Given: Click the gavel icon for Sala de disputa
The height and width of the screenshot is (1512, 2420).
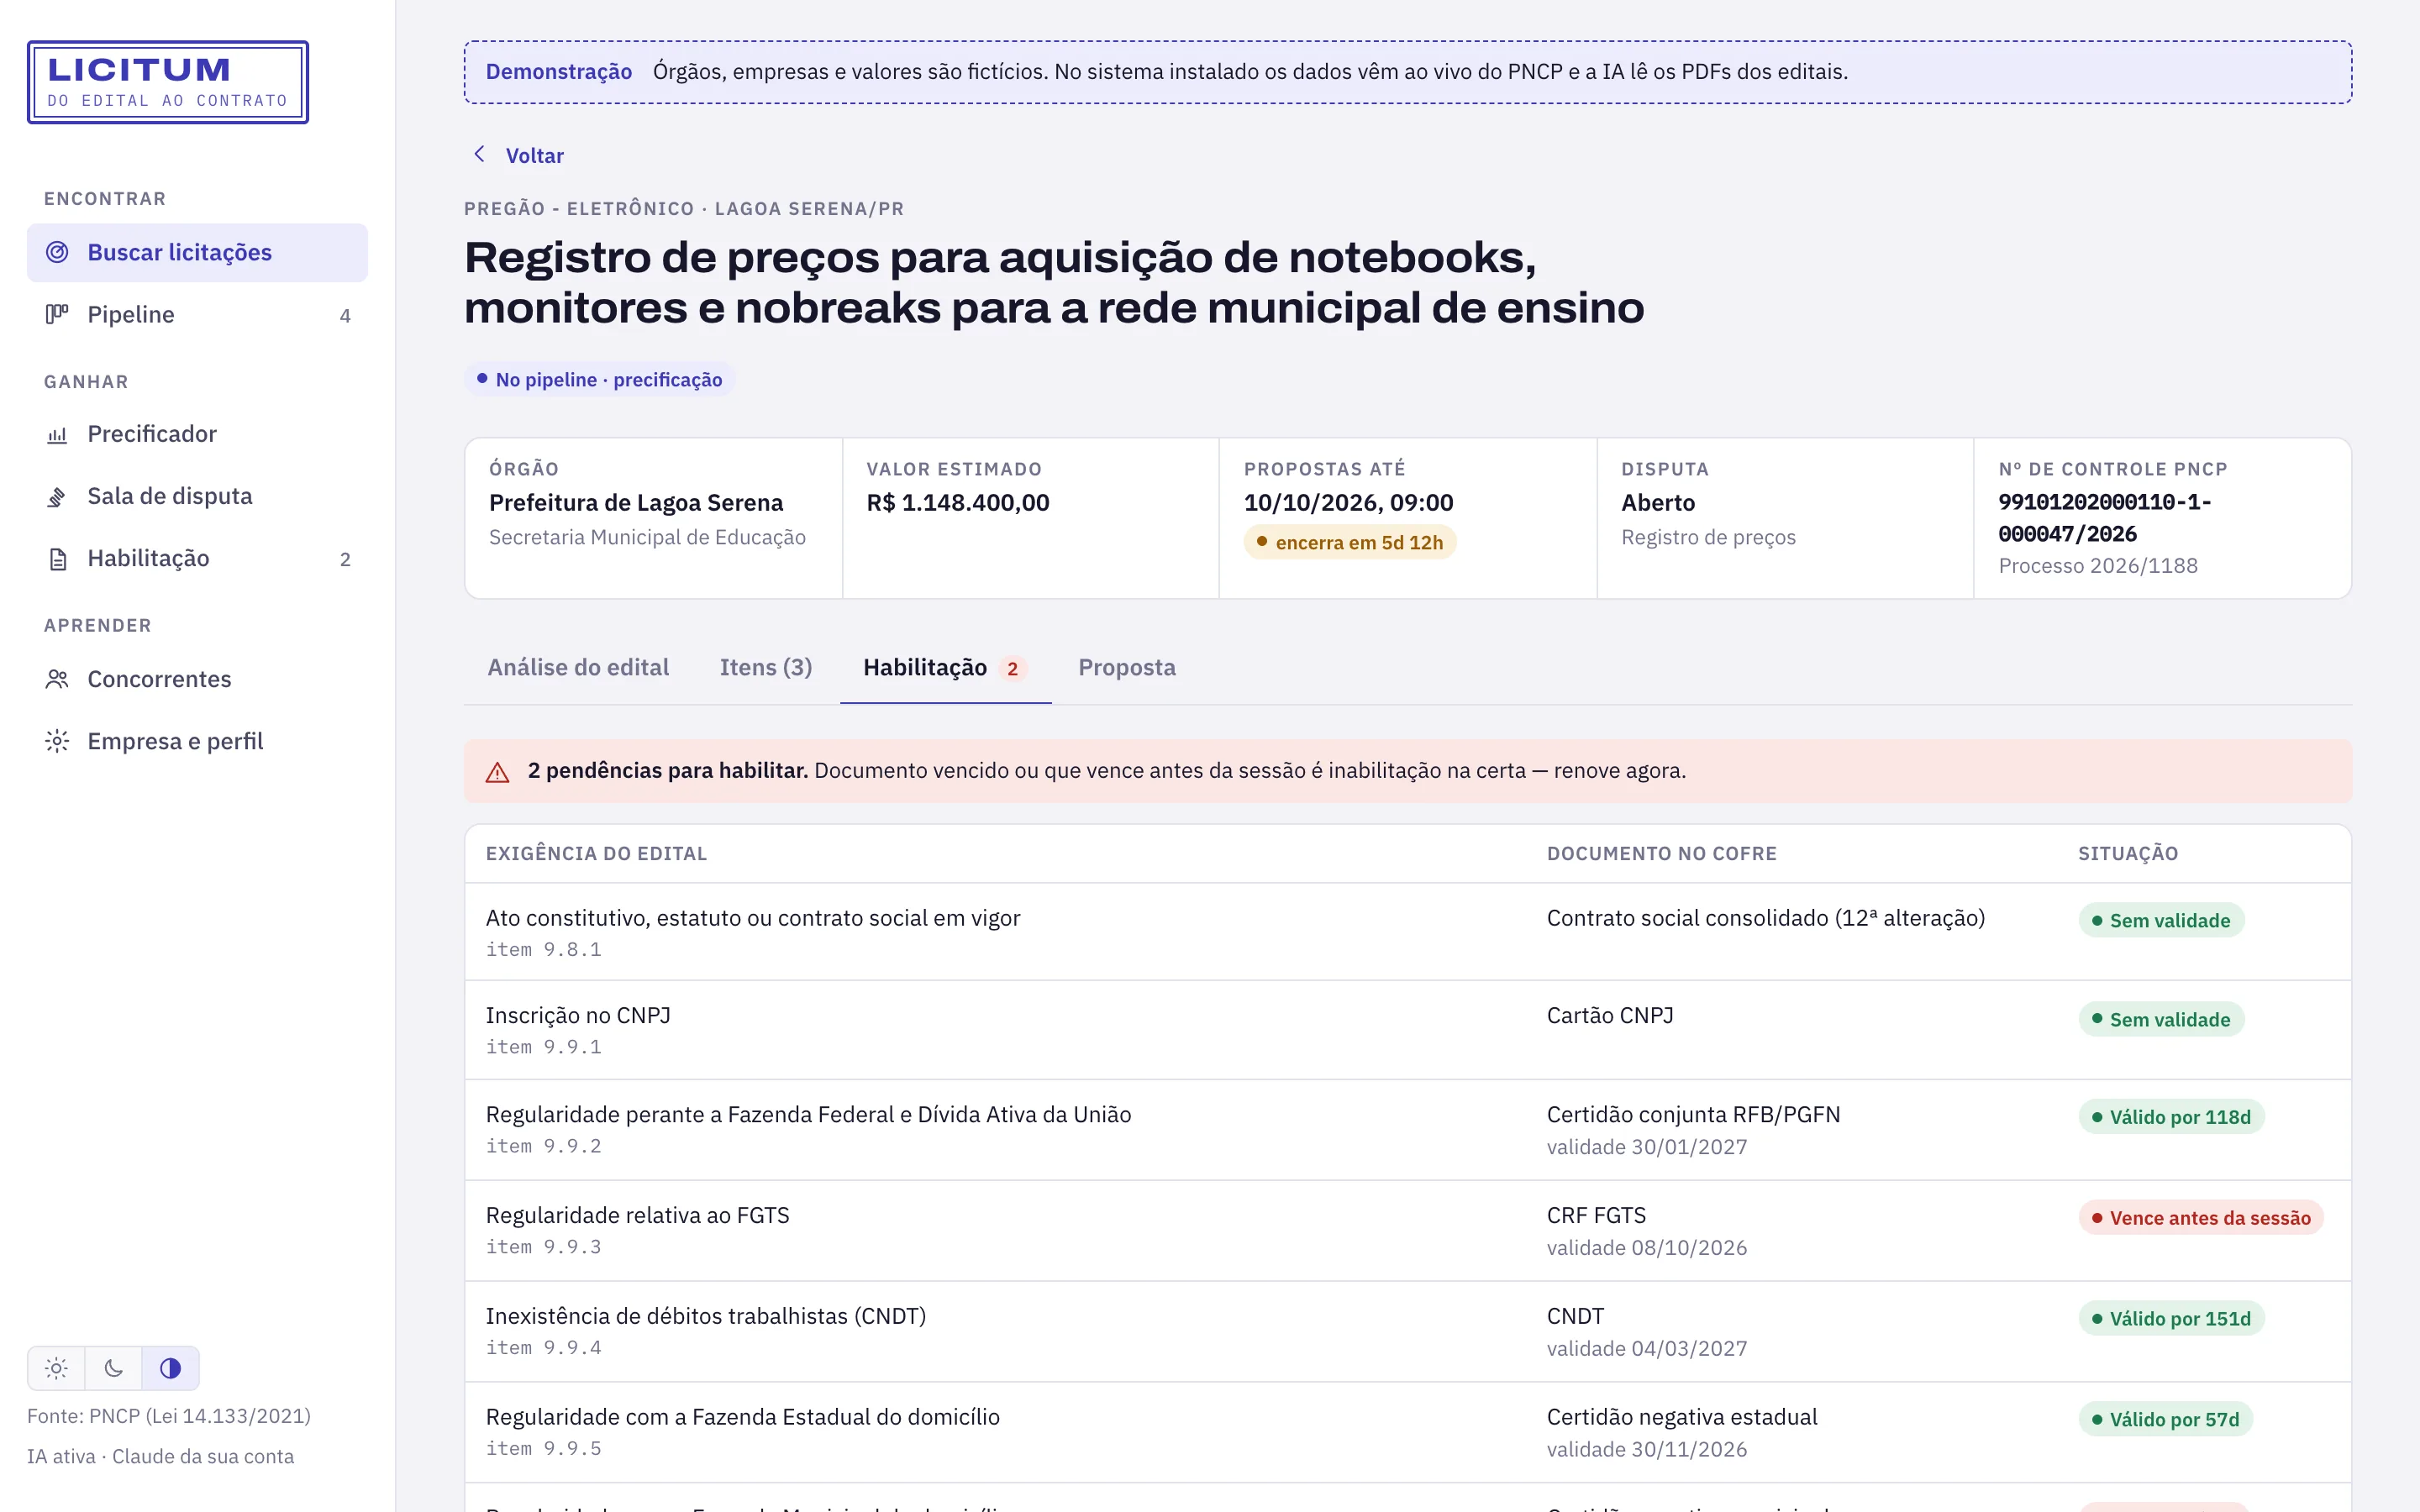Looking at the screenshot, I should 57,496.
